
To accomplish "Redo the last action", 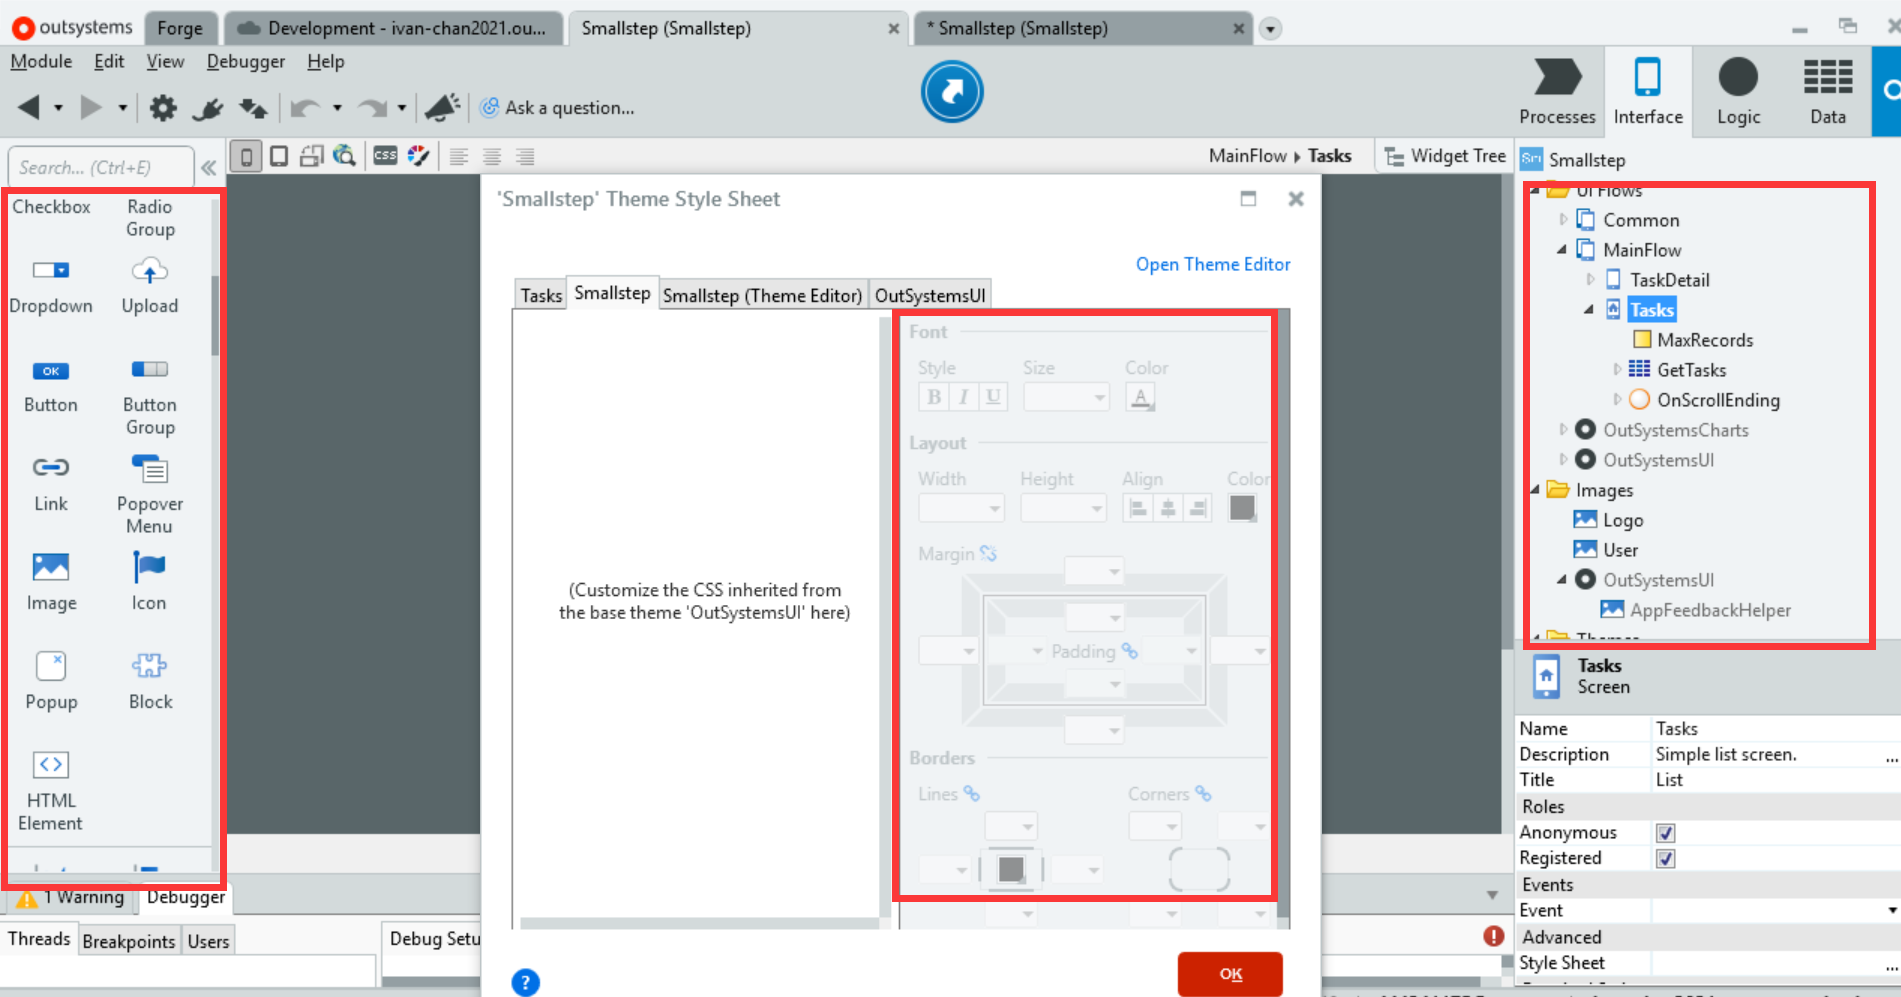I will pyautogui.click(x=372, y=107).
